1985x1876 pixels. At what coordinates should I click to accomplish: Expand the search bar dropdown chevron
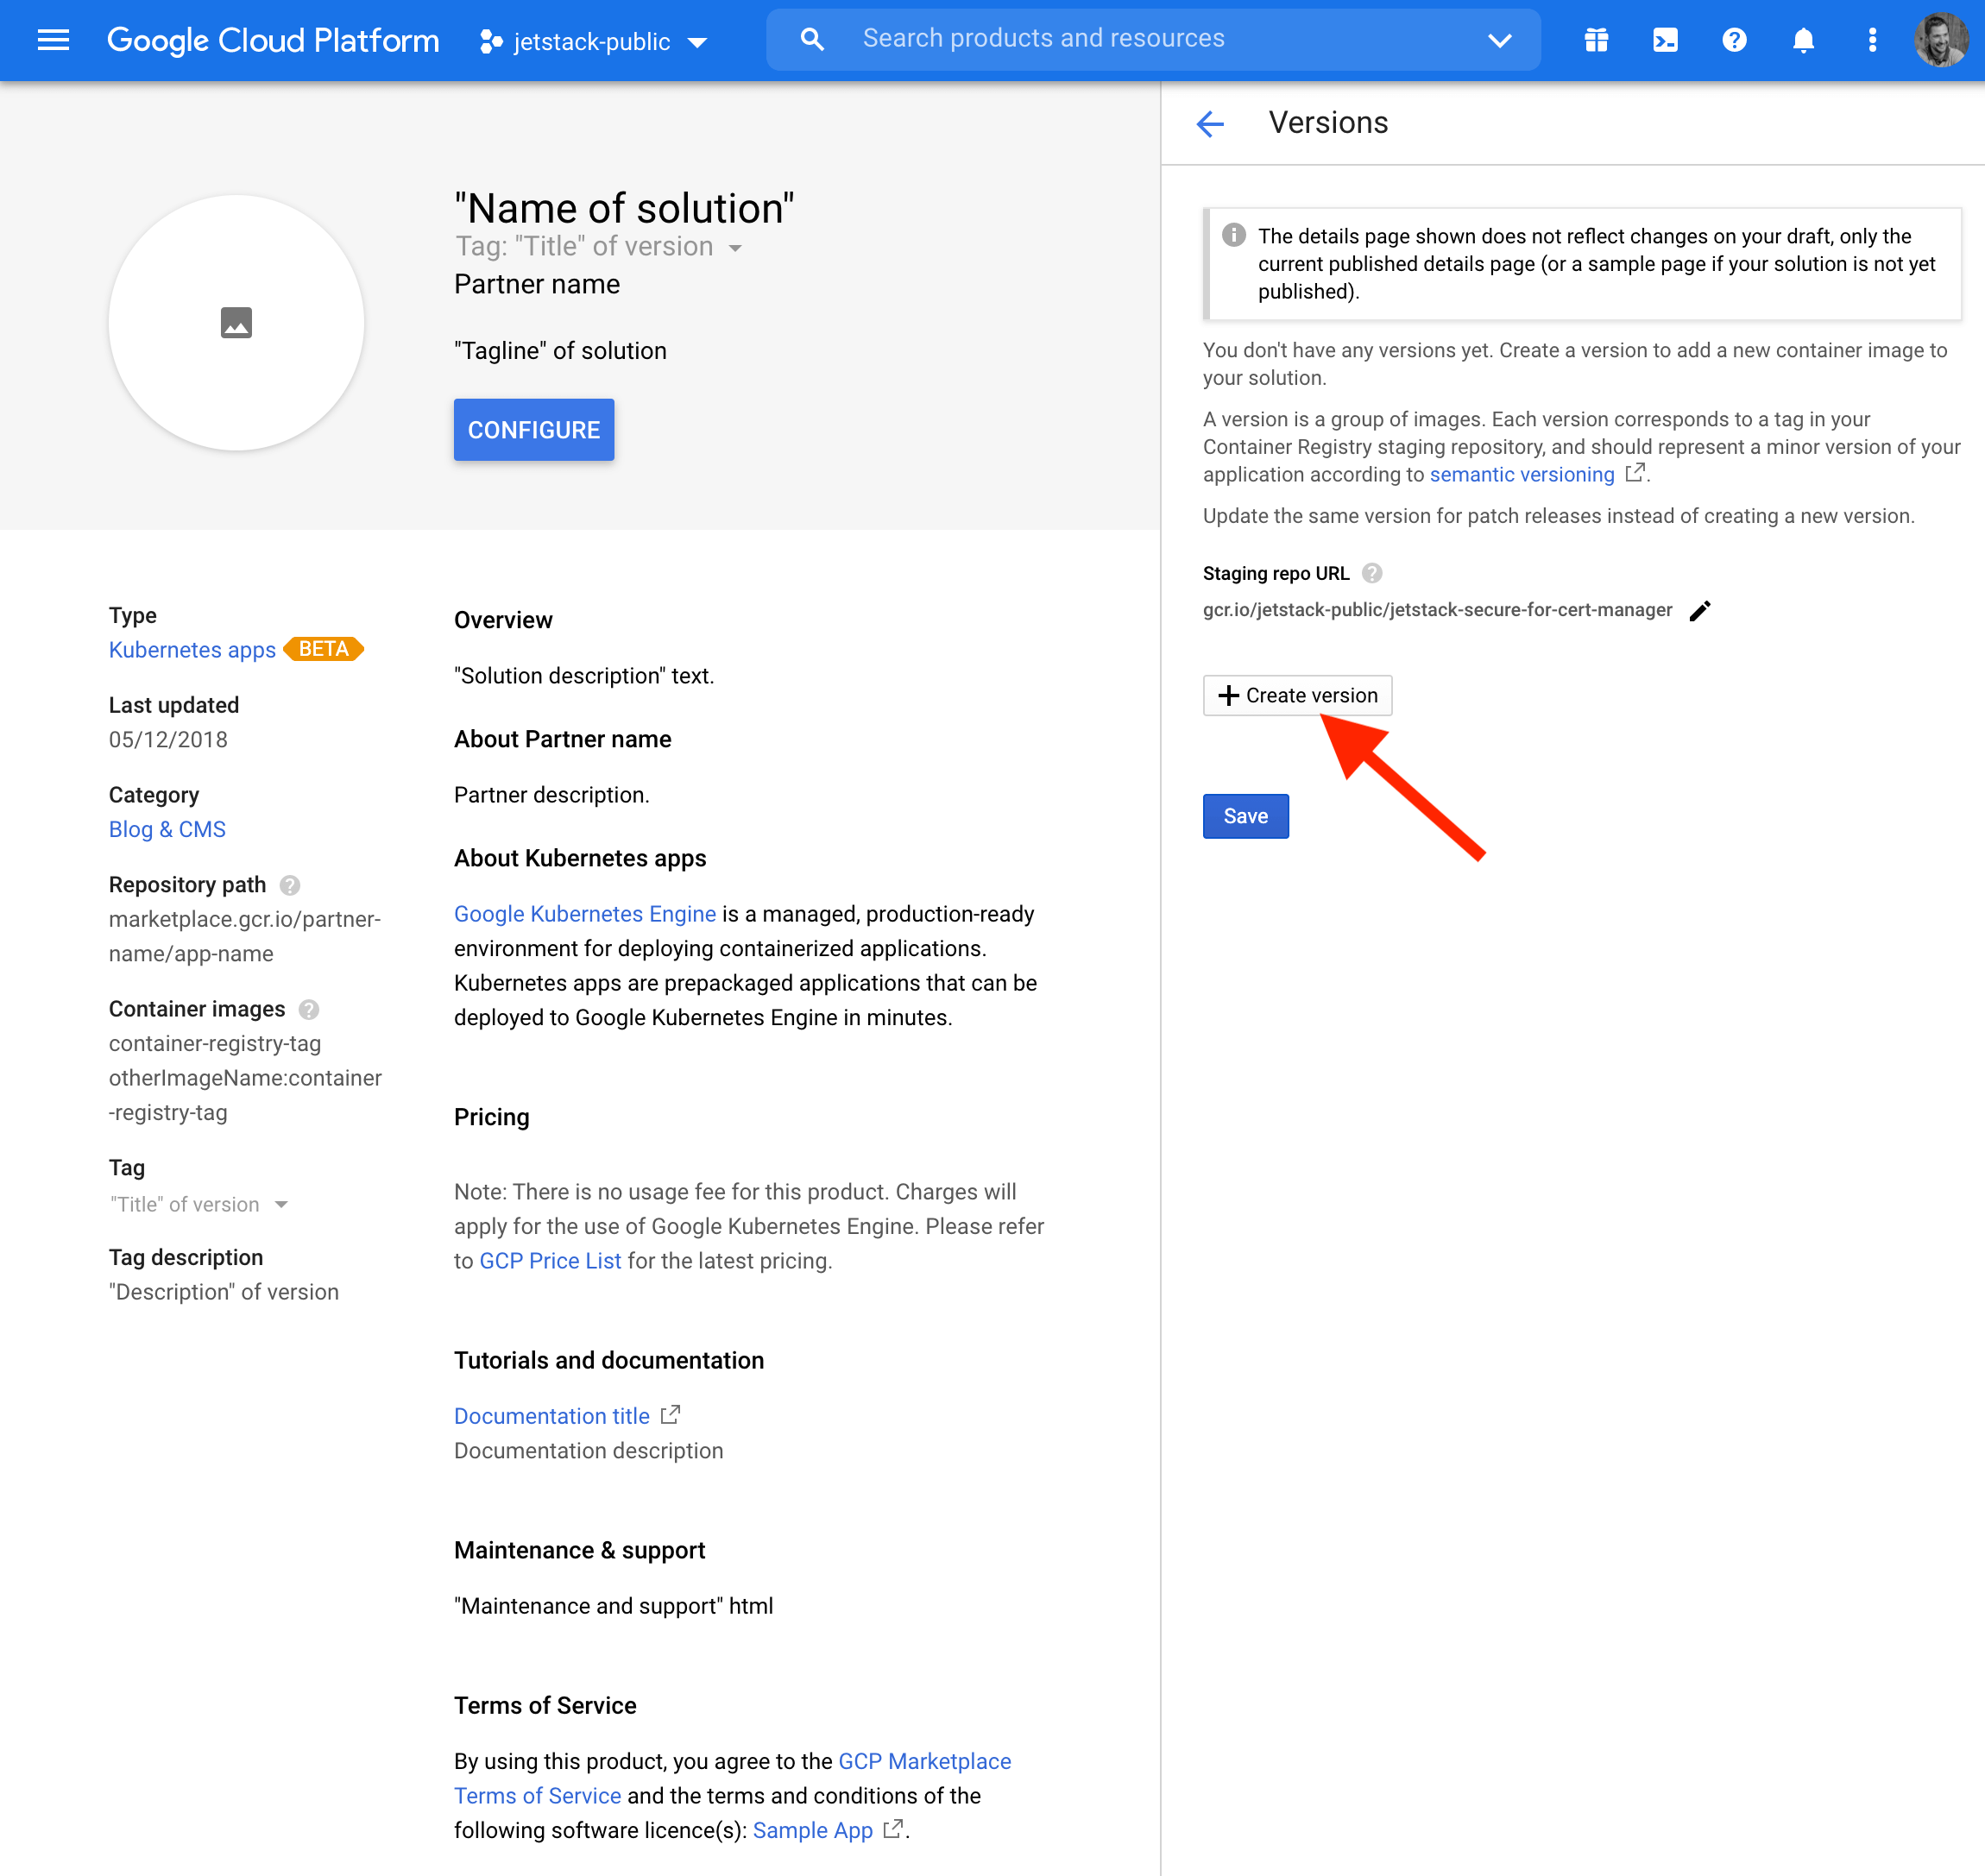[1498, 40]
